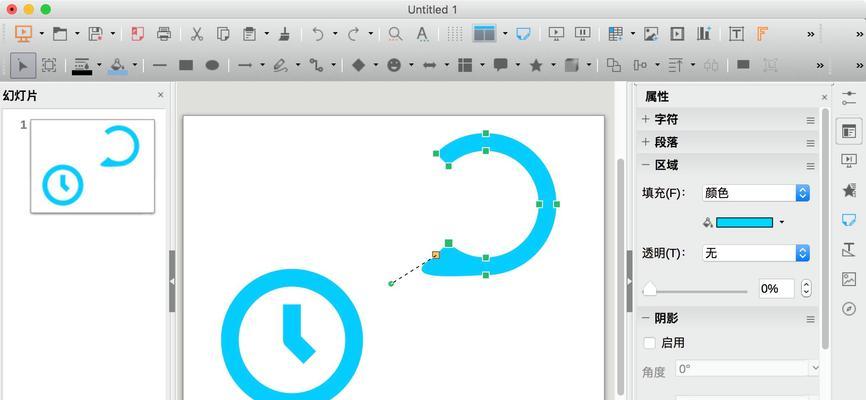Open the 透明 transparency type combo box
This screenshot has height=400, width=866.
click(x=756, y=253)
